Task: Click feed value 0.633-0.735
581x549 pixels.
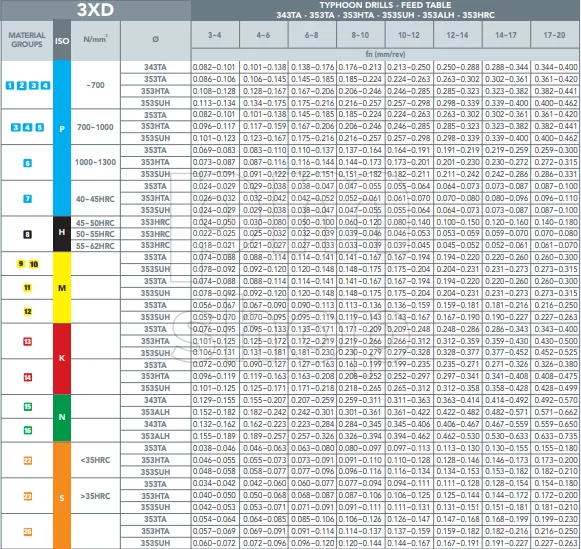Action: coord(556,436)
